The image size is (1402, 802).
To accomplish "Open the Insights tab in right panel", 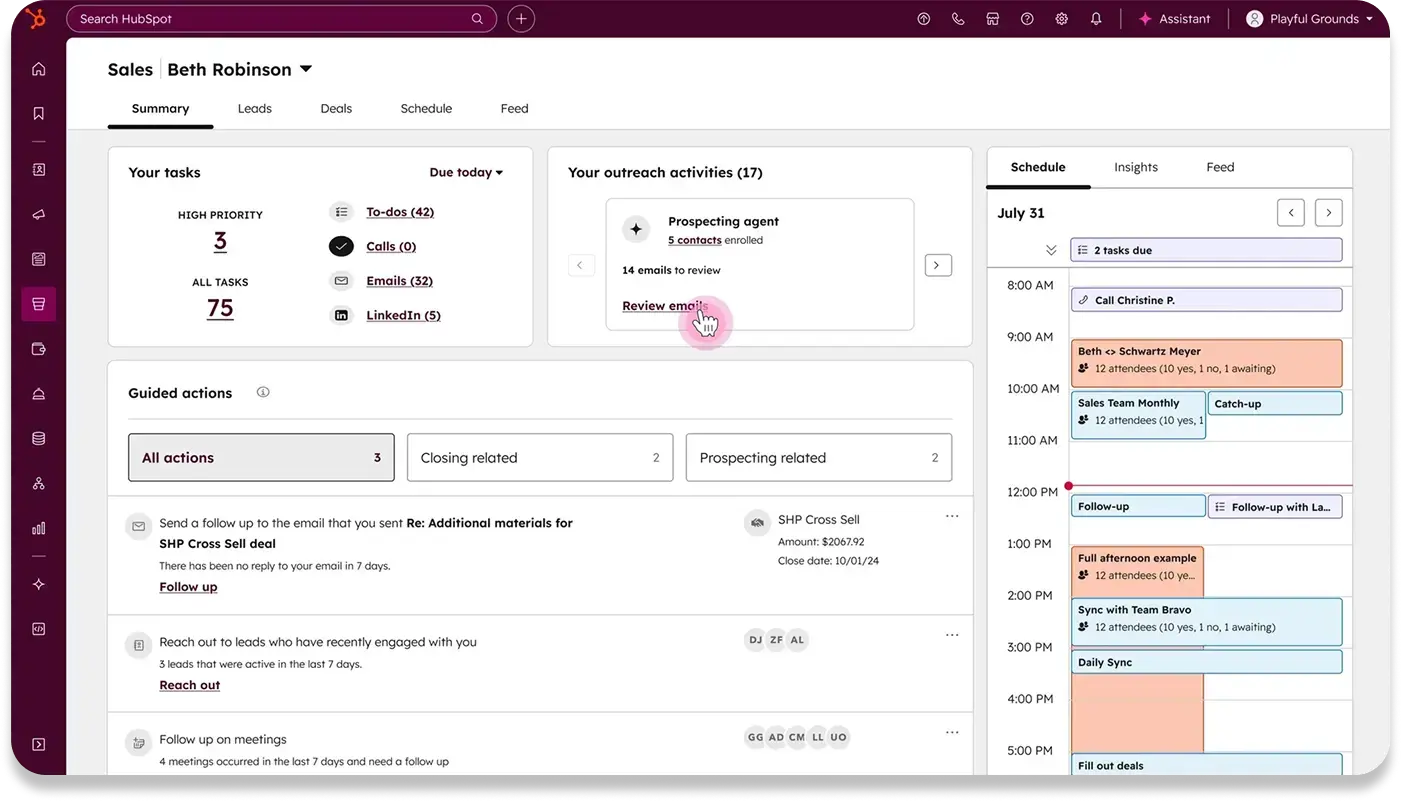I will [1136, 167].
